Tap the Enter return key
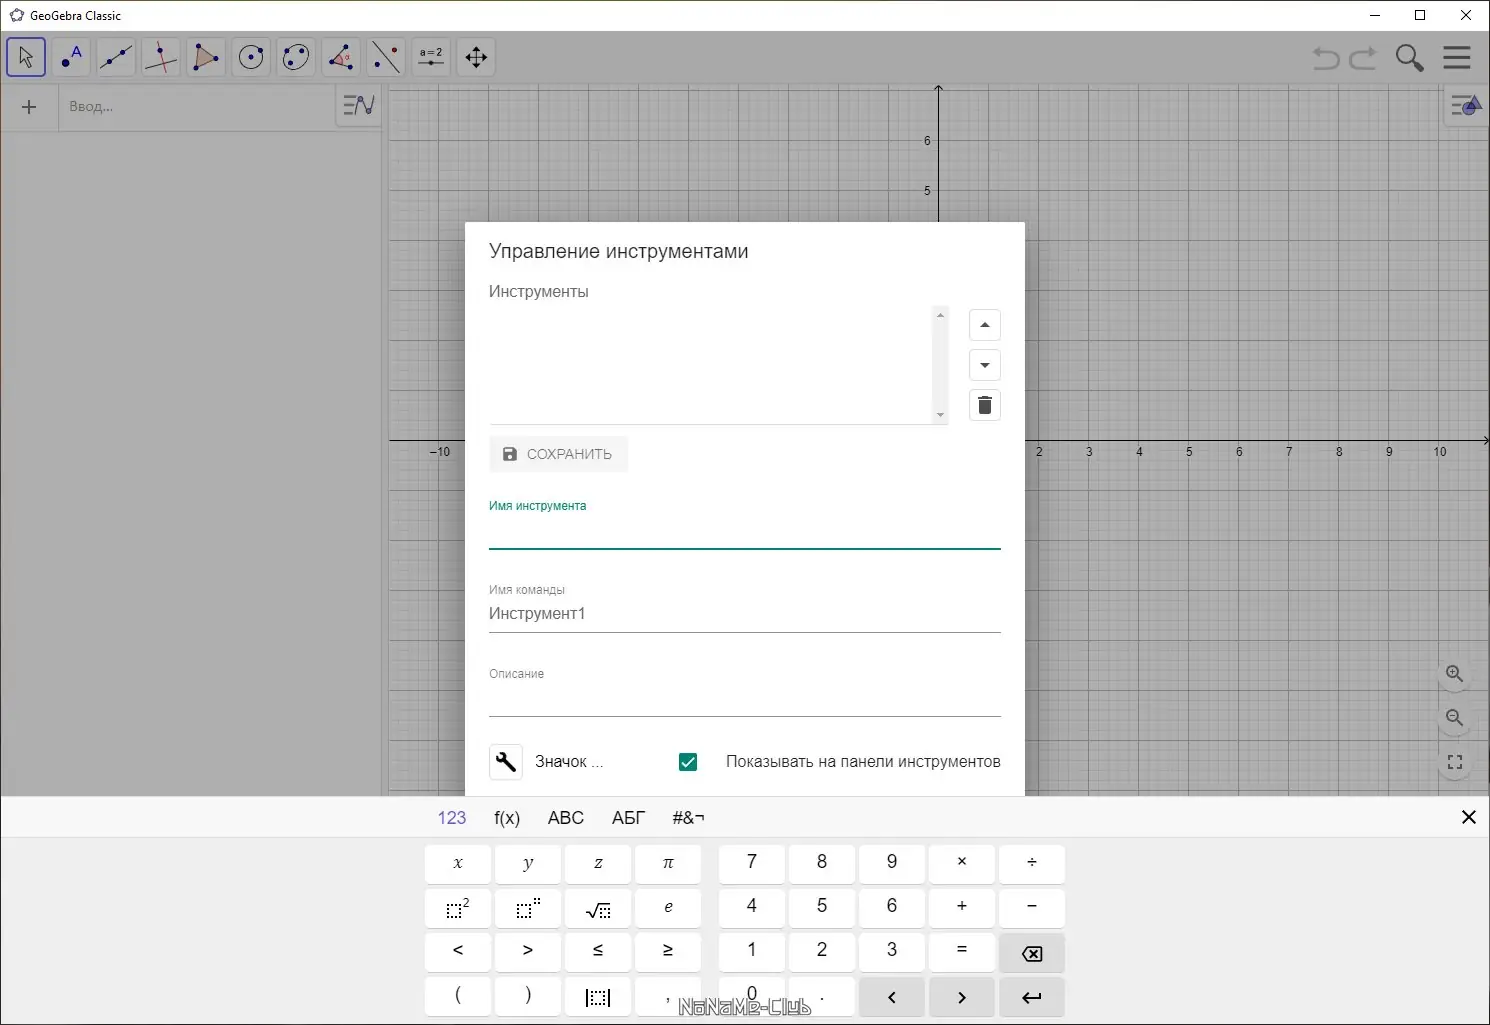Viewport: 1490px width, 1025px height. [1032, 996]
